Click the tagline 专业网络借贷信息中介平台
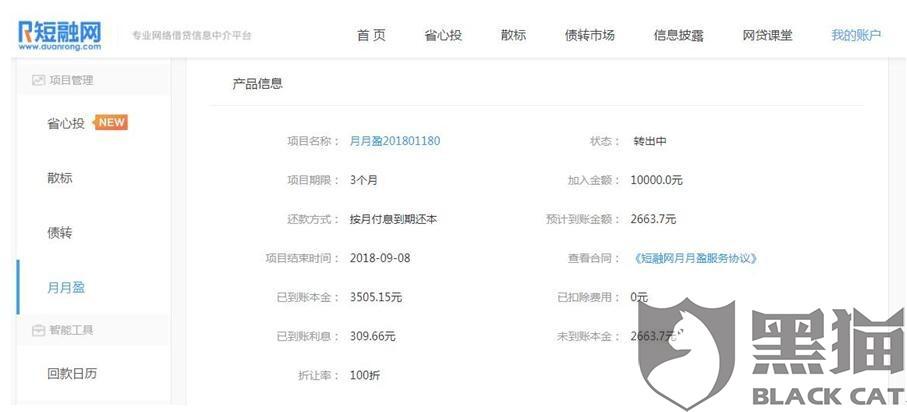The height and width of the screenshot is (412, 907). click(192, 36)
